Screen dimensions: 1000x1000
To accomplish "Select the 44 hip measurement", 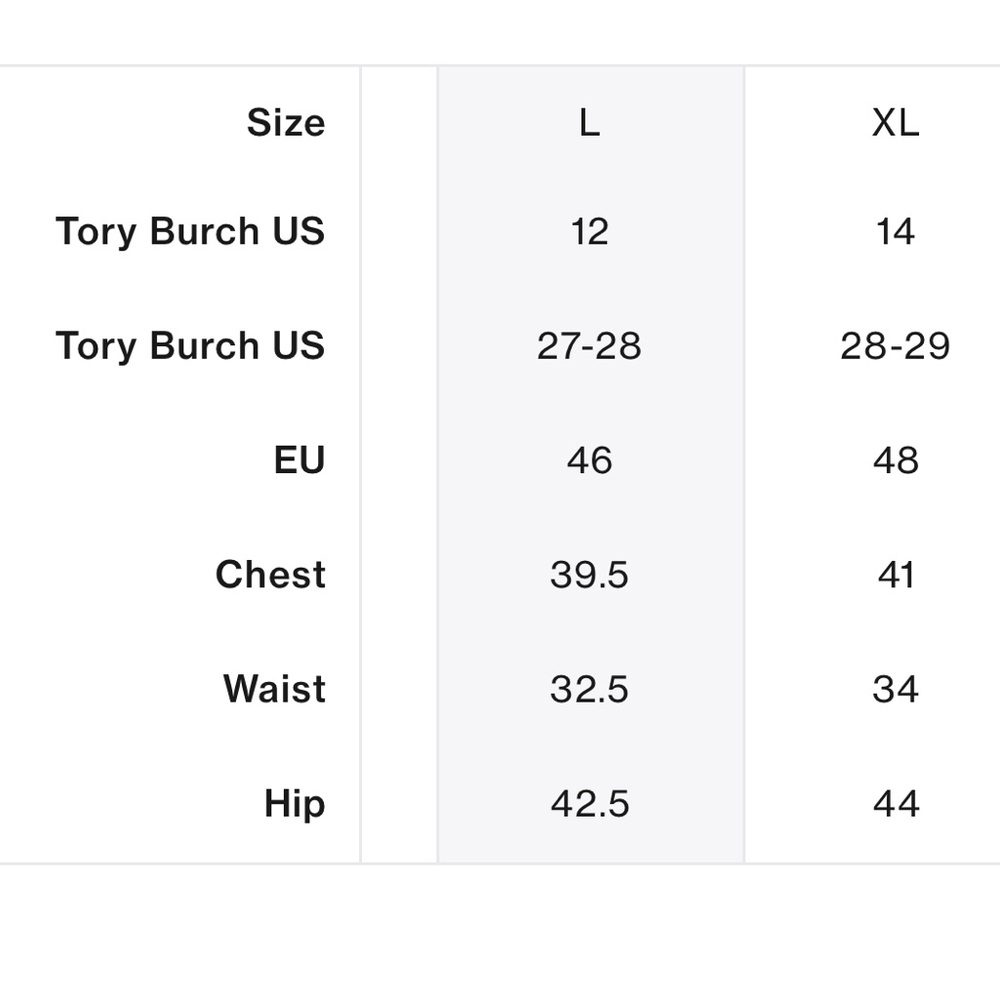I will tap(895, 803).
